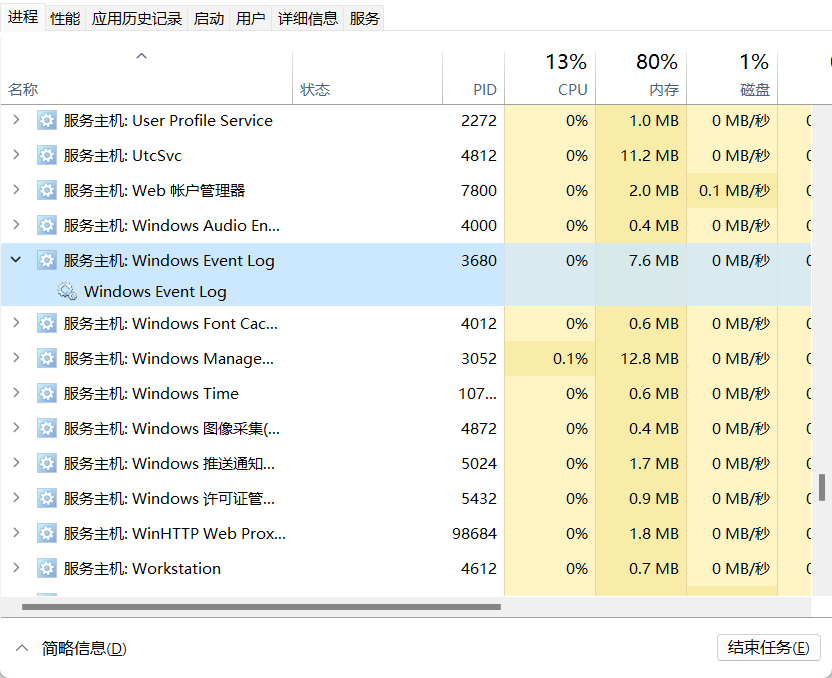Click PID 98684 cell
The image size is (832, 678).
[474, 533]
